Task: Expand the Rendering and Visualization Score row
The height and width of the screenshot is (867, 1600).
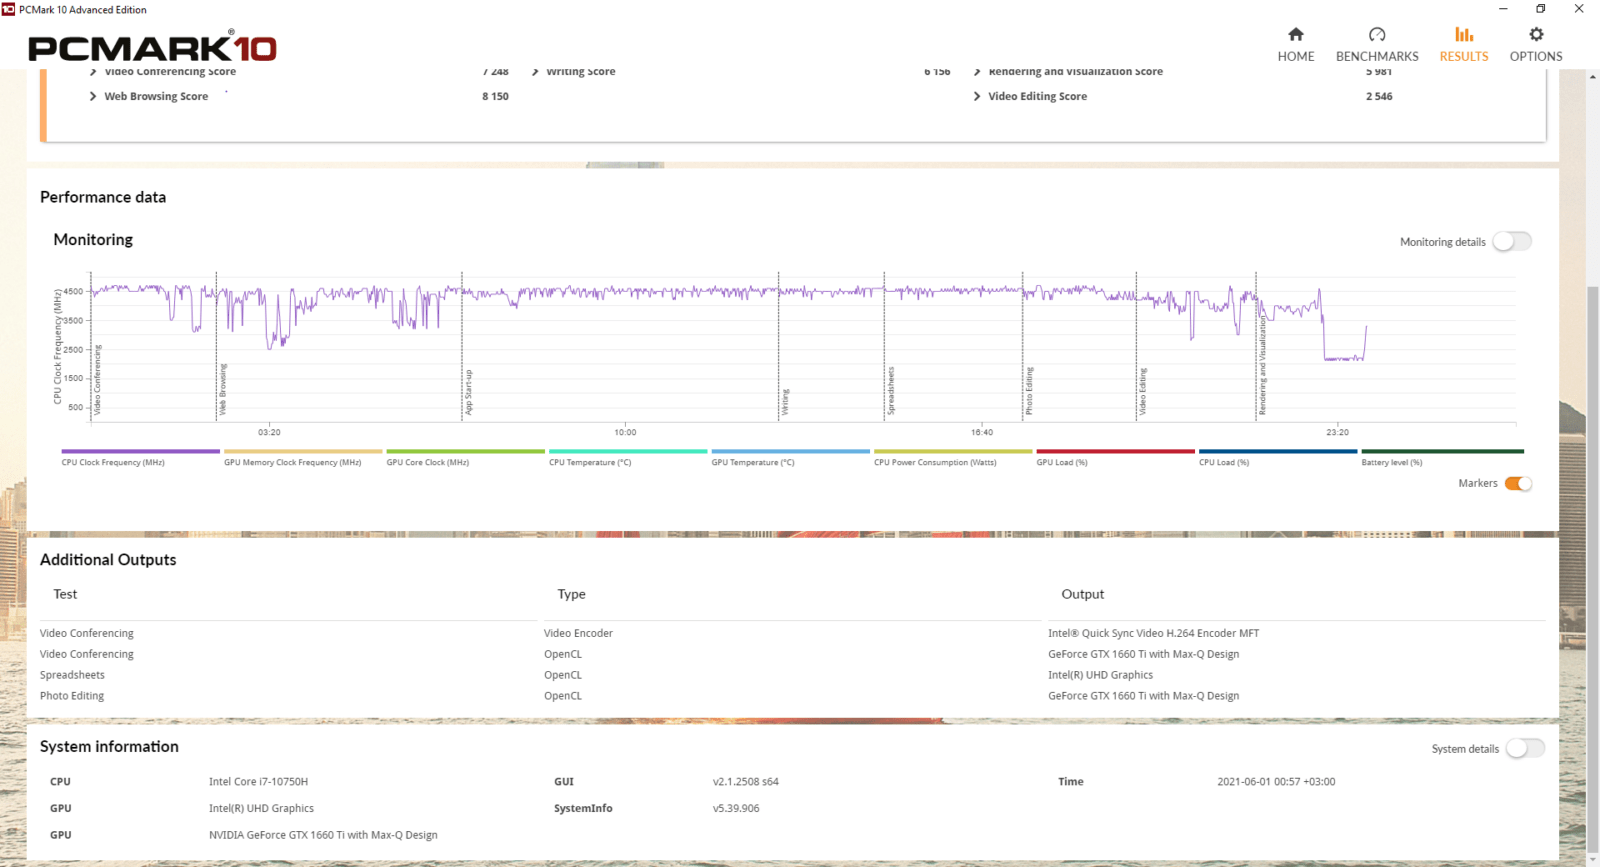Action: [x=1068, y=71]
